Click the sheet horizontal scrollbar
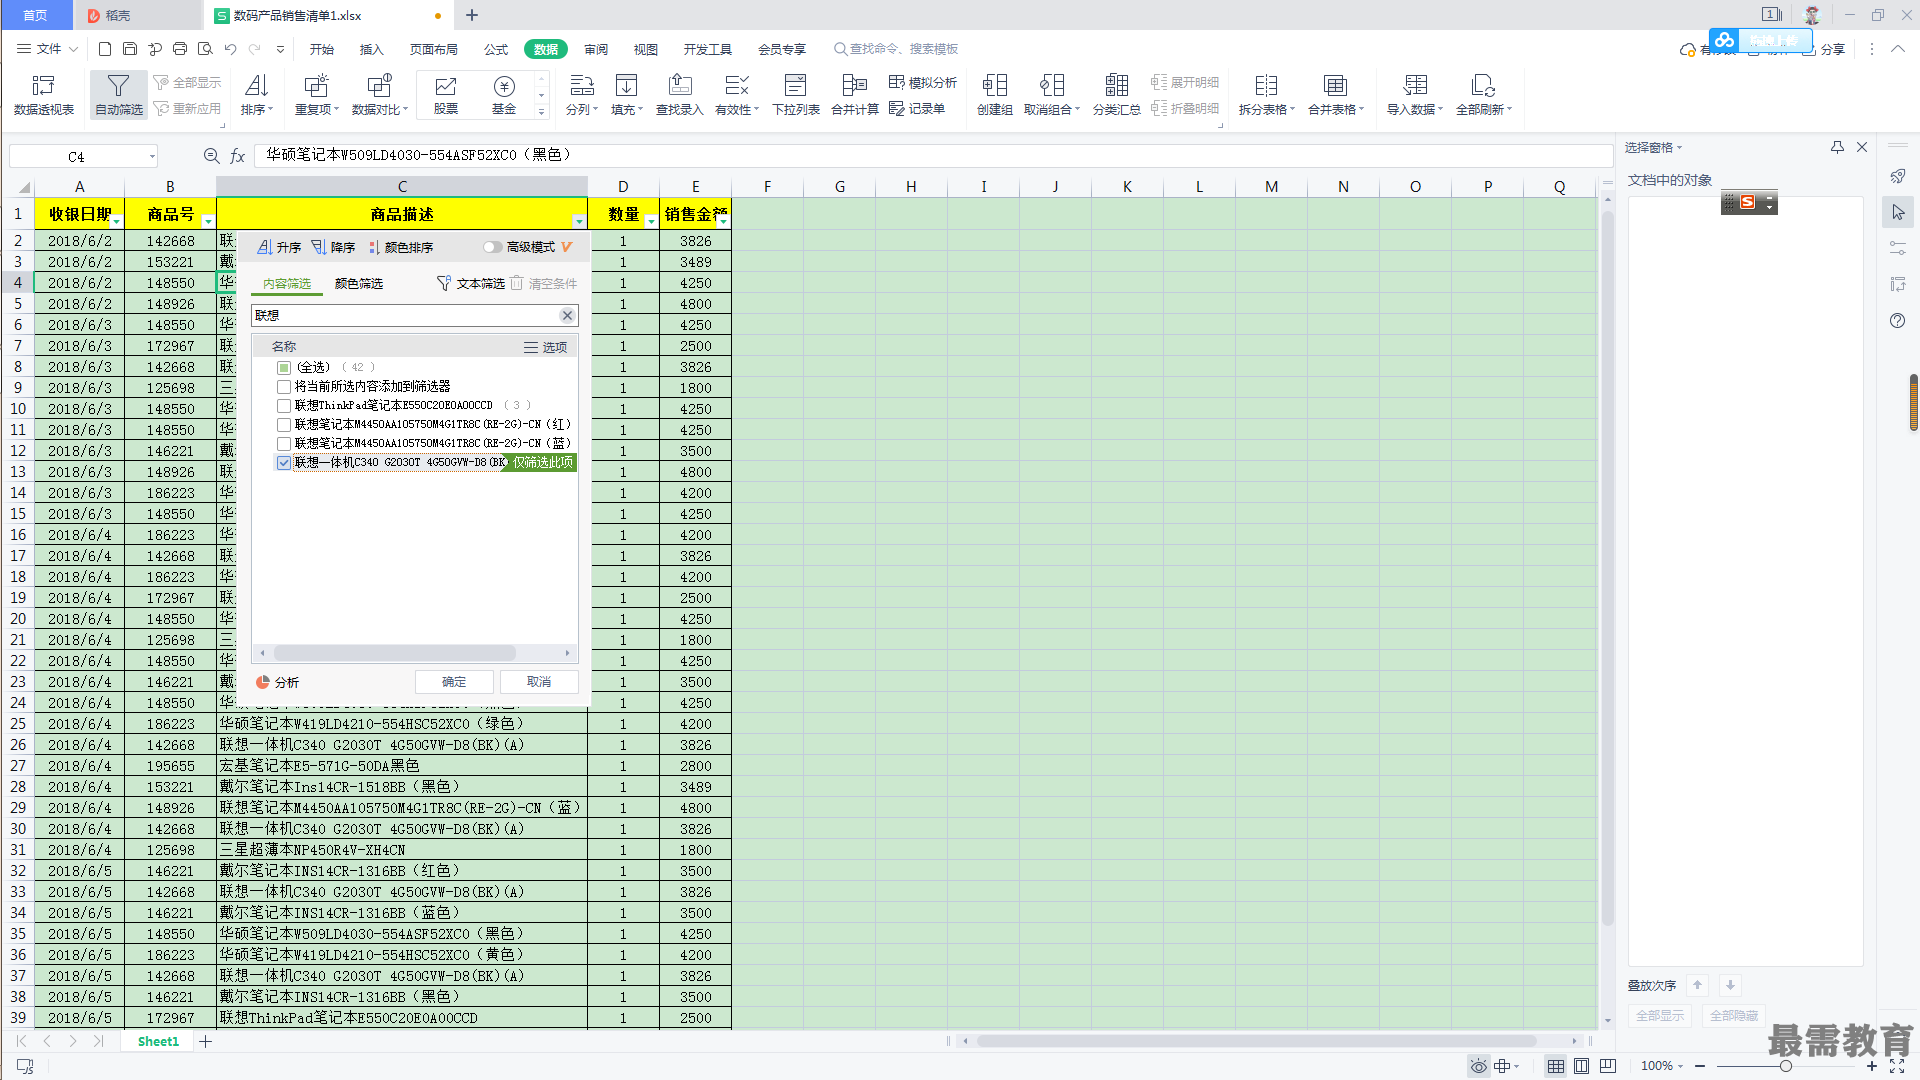The image size is (1920, 1080). (1256, 1042)
